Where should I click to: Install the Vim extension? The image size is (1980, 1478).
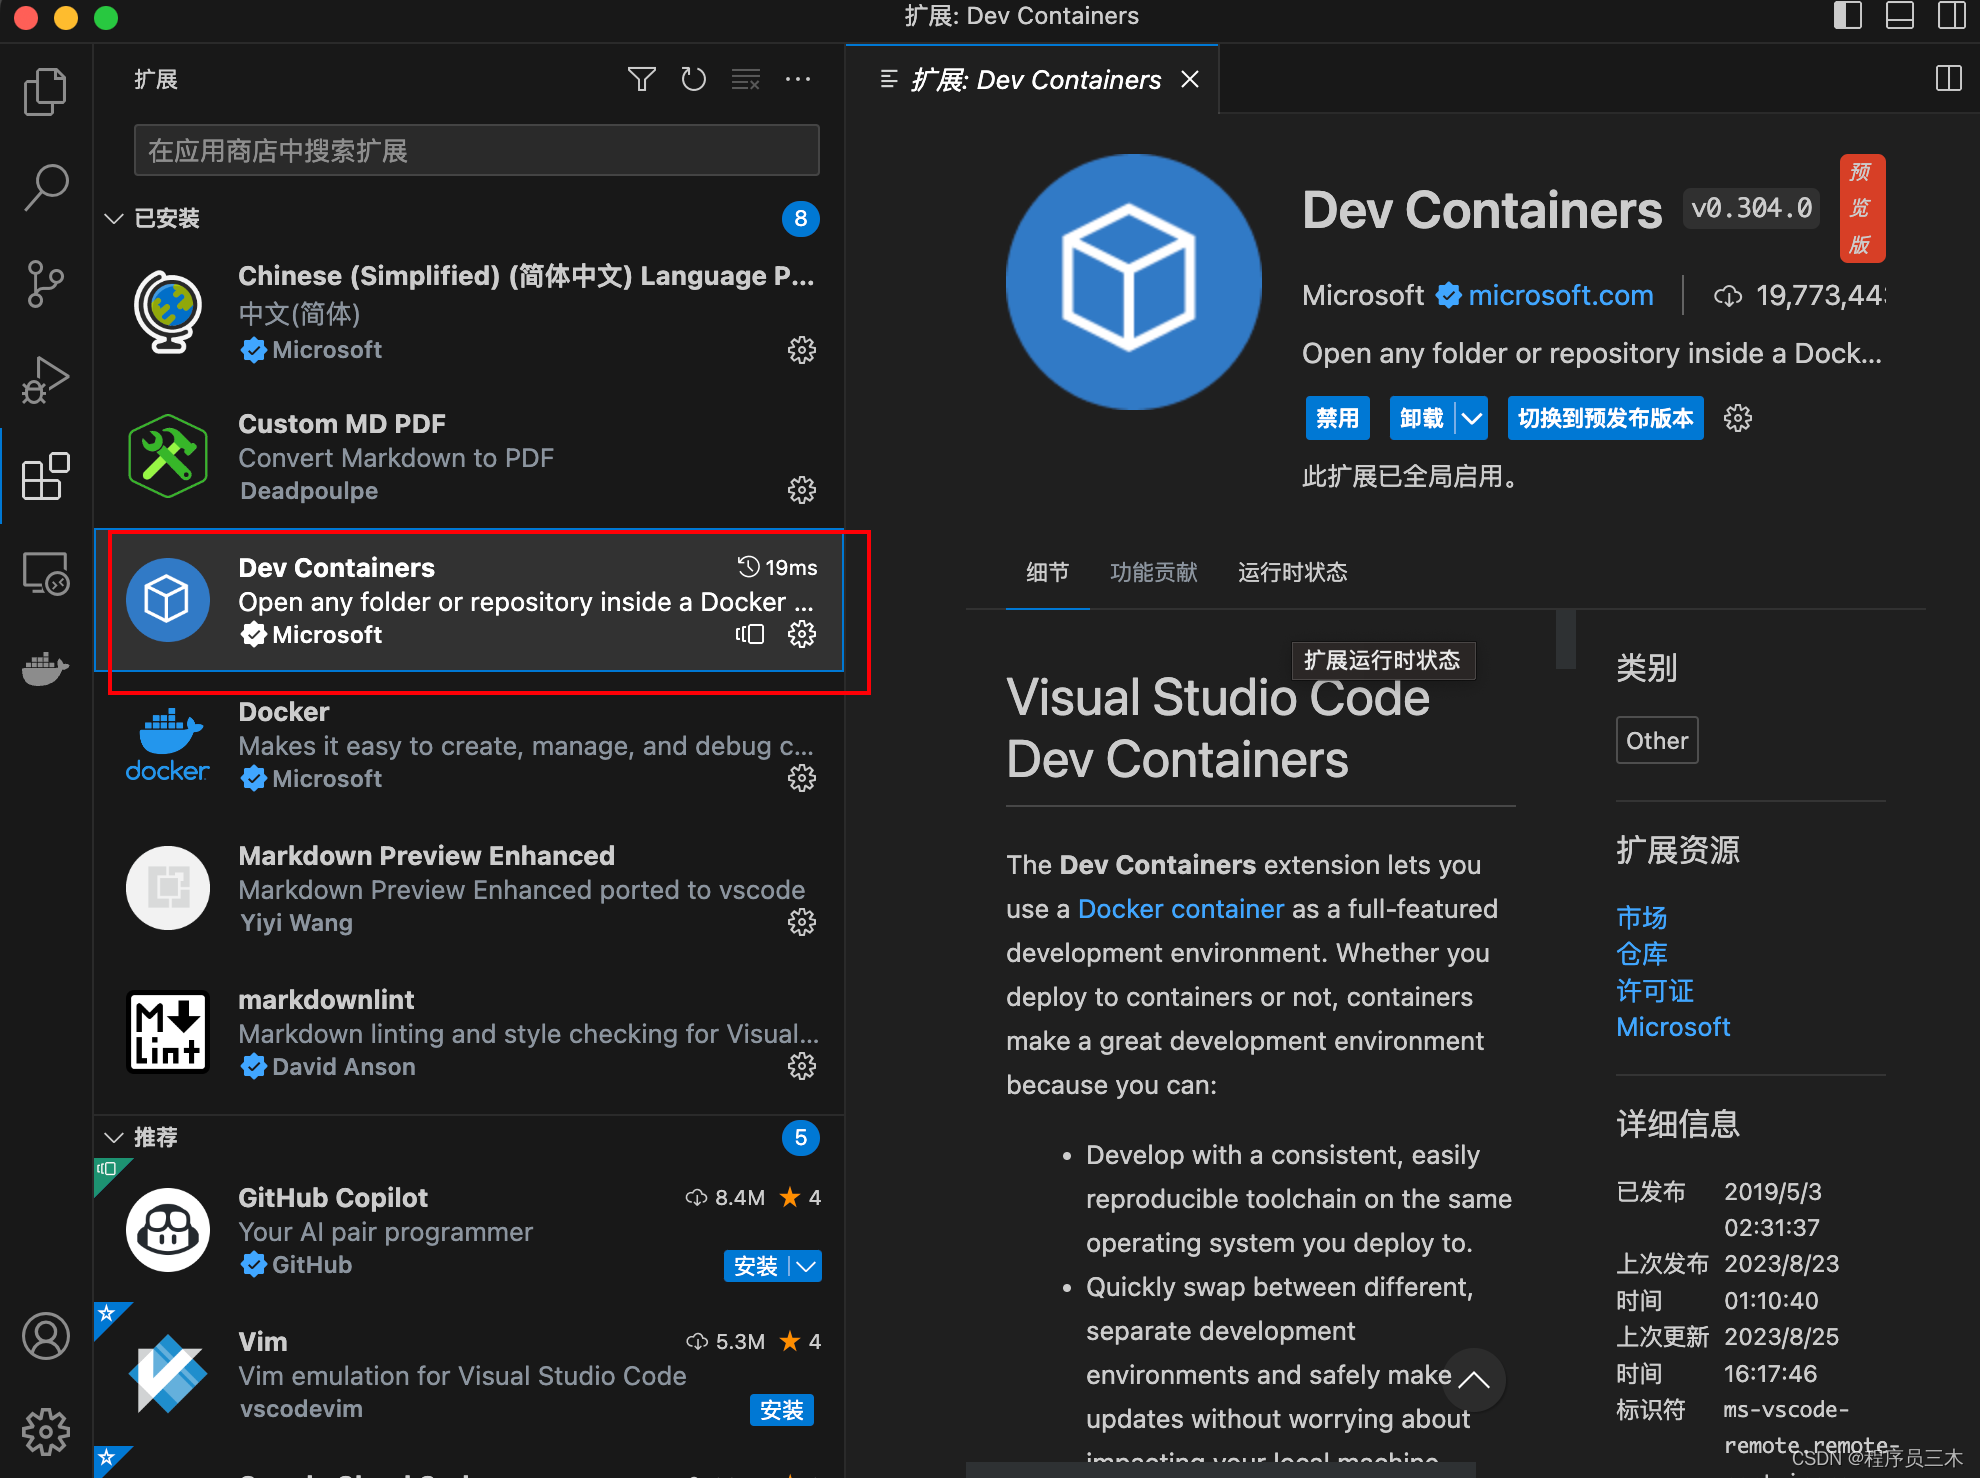pos(781,1410)
